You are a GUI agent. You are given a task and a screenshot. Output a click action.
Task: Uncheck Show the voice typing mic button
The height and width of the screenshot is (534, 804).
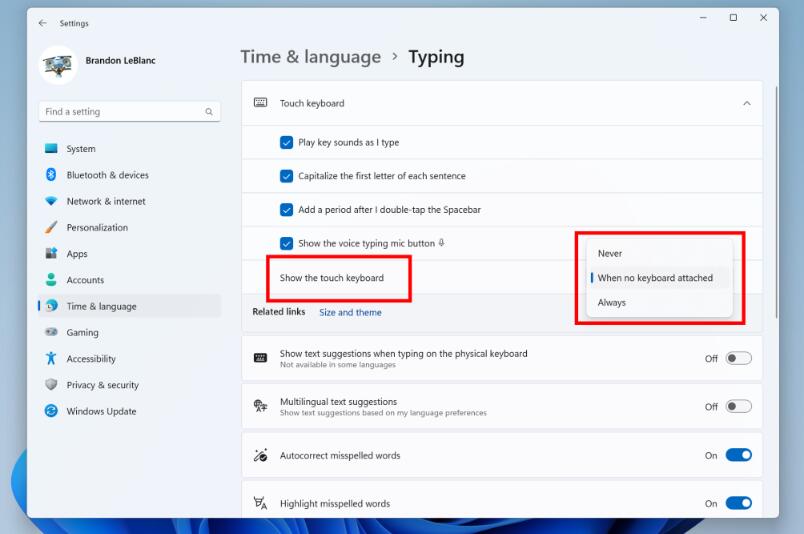(286, 243)
